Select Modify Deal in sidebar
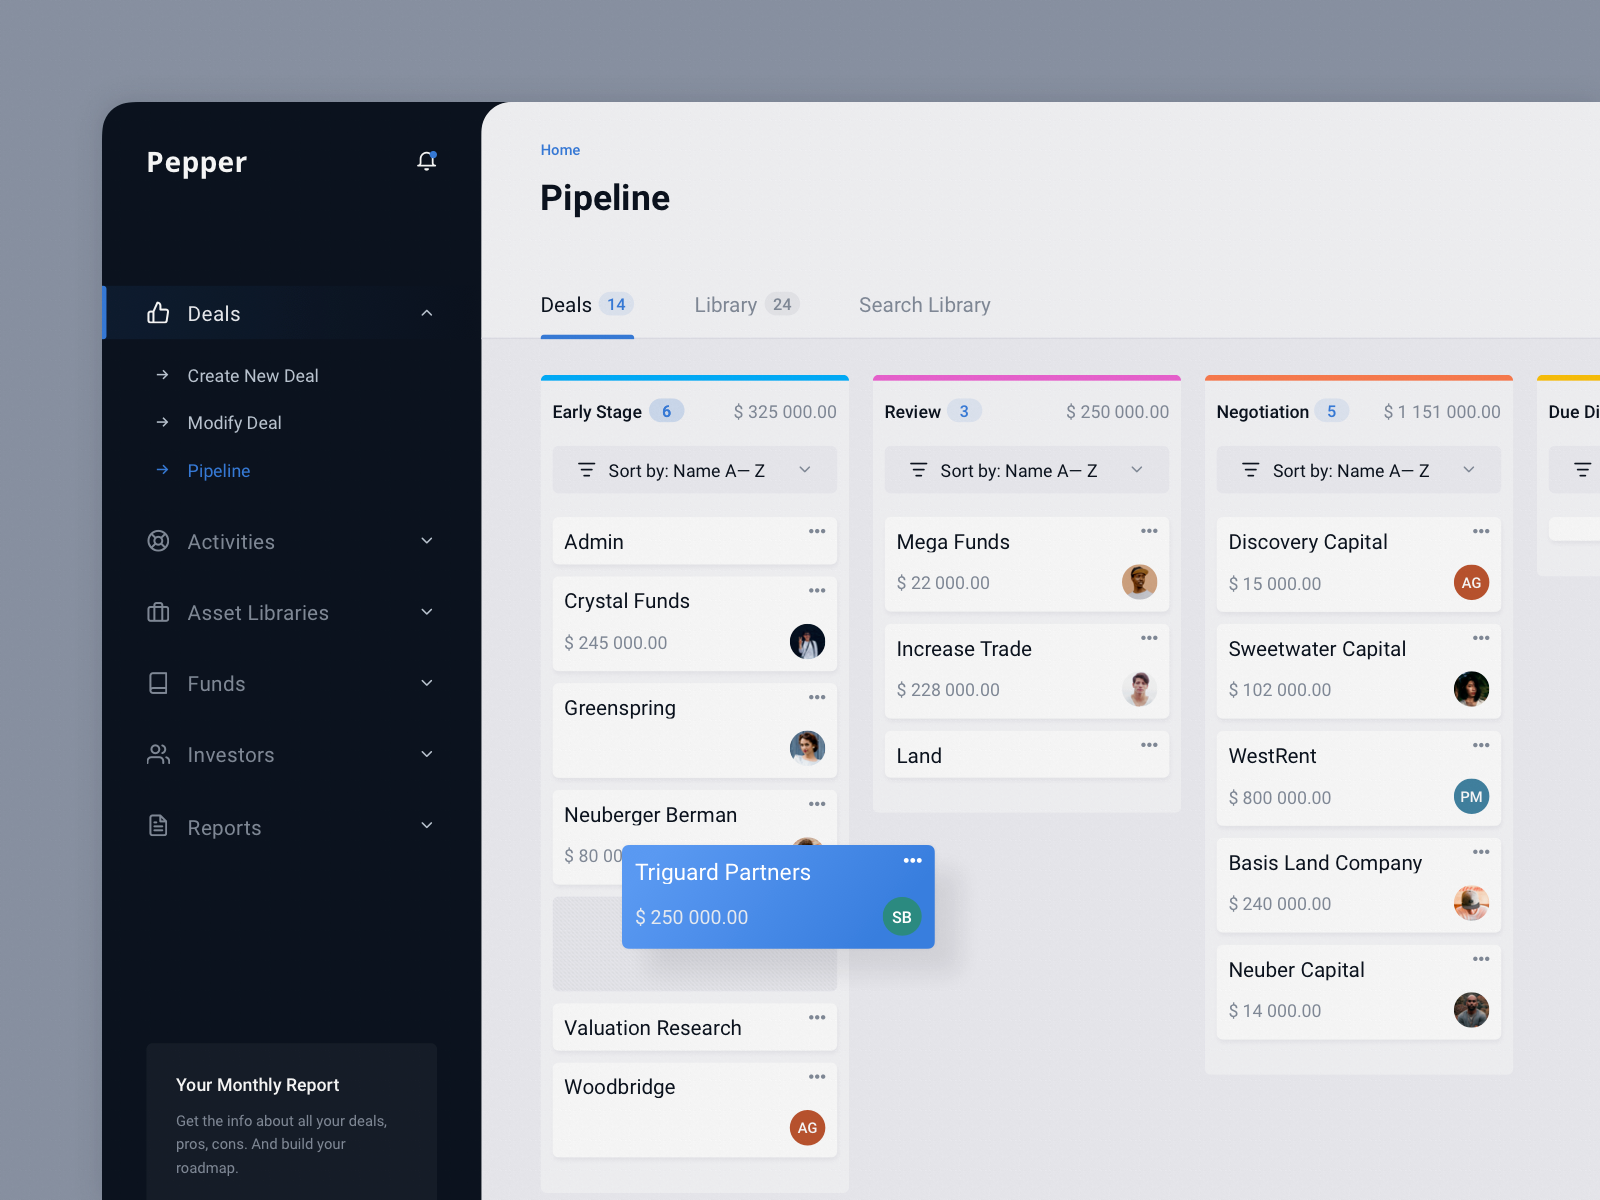 (x=234, y=423)
